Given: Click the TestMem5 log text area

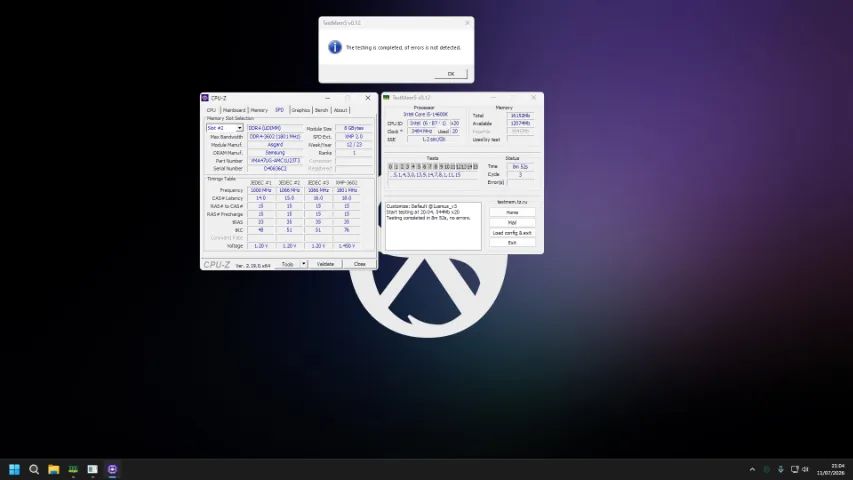Looking at the screenshot, I should (433, 226).
